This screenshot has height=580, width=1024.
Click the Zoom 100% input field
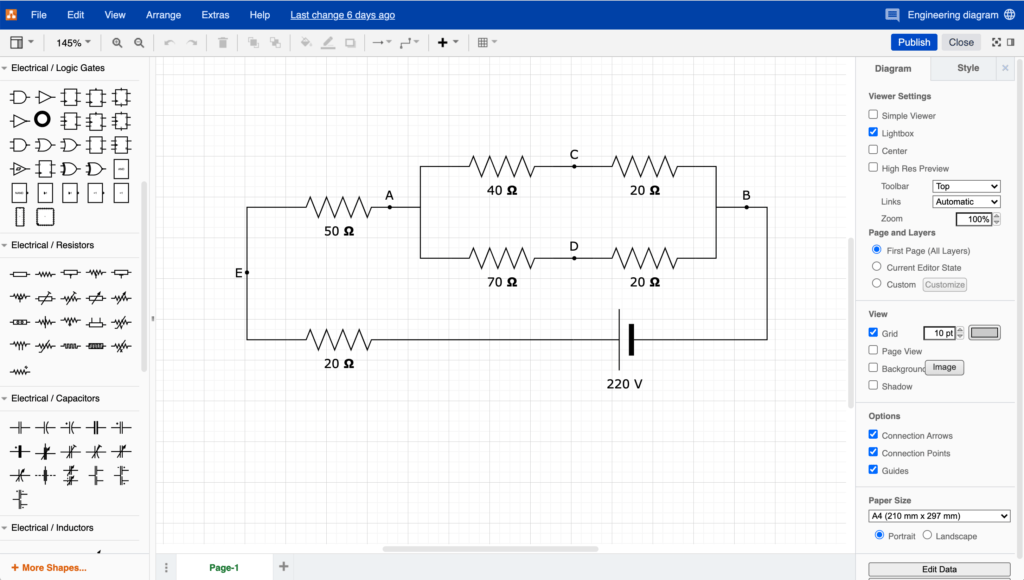[974, 219]
